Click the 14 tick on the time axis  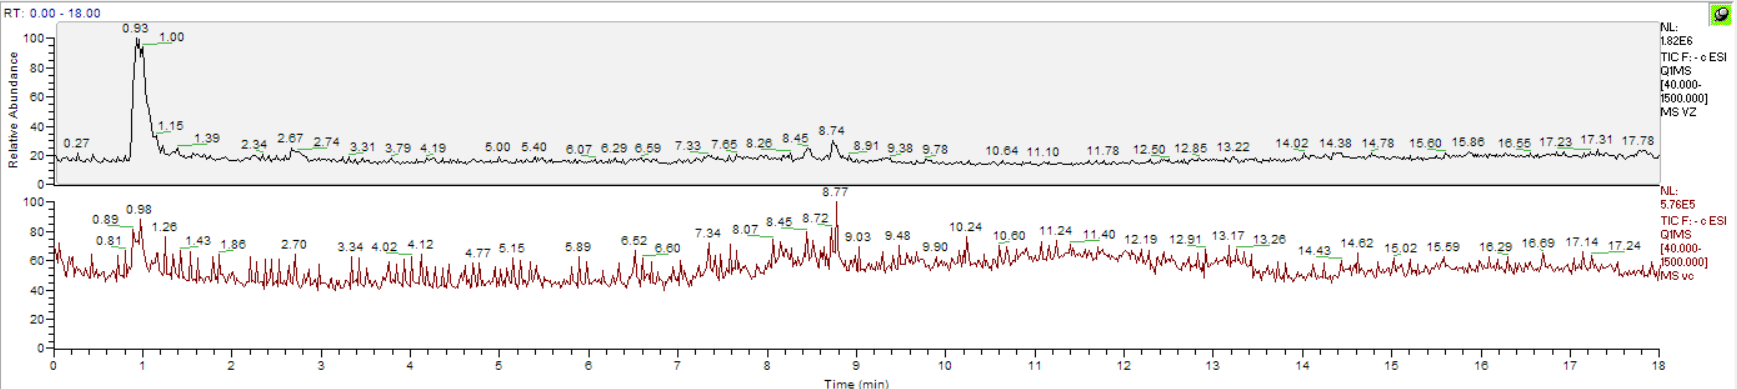[x=1302, y=365]
